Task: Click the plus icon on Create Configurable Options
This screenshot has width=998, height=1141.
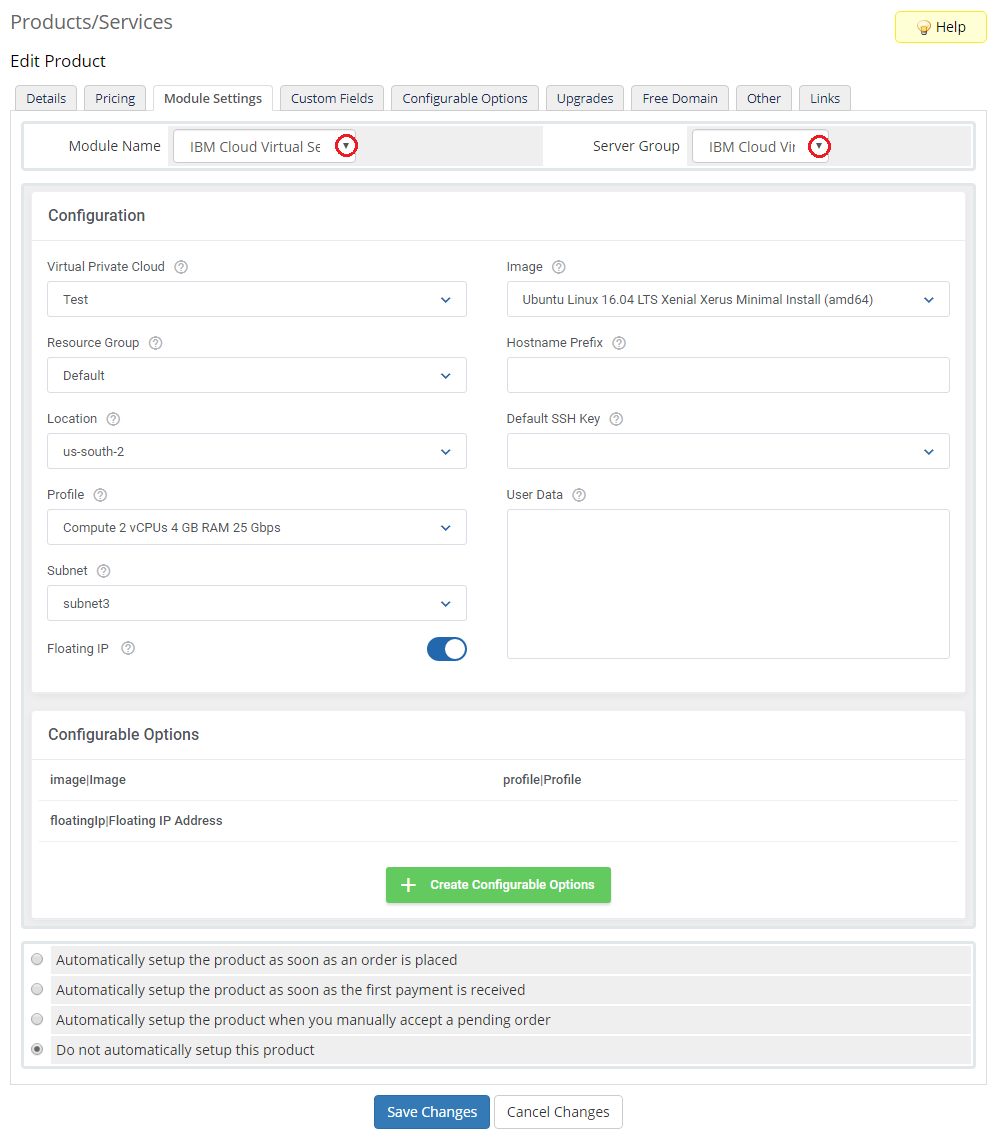Action: tap(408, 885)
